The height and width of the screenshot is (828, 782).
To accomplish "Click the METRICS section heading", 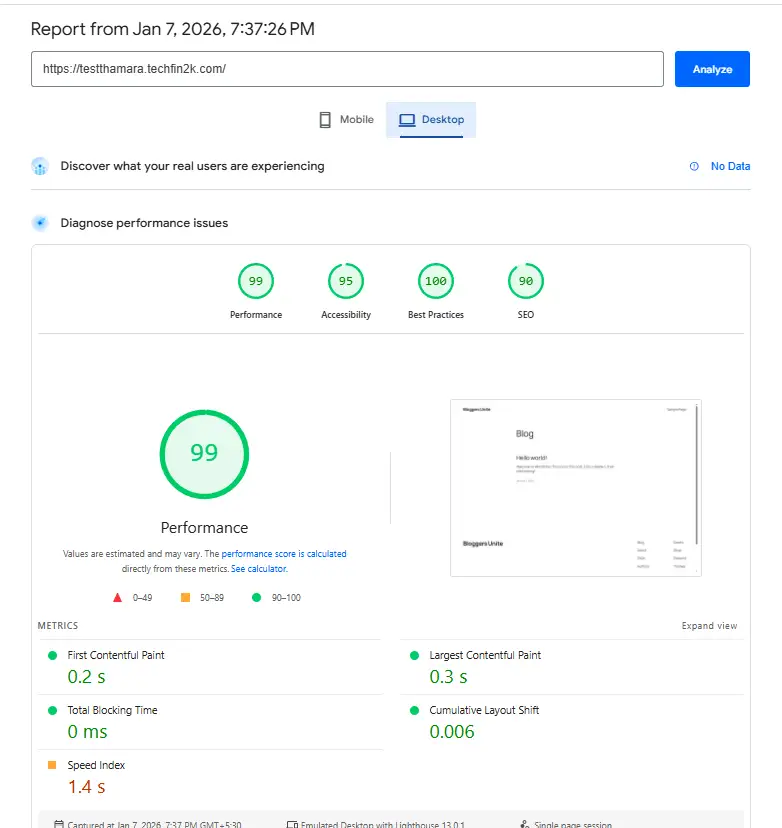I will [x=58, y=626].
